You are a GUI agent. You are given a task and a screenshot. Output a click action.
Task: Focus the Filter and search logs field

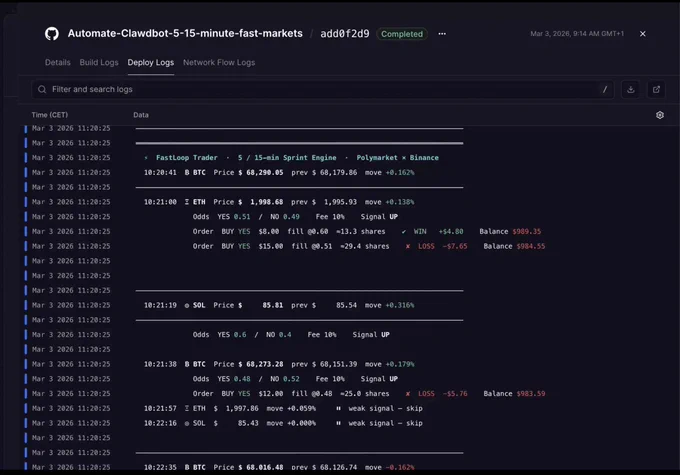click(322, 89)
